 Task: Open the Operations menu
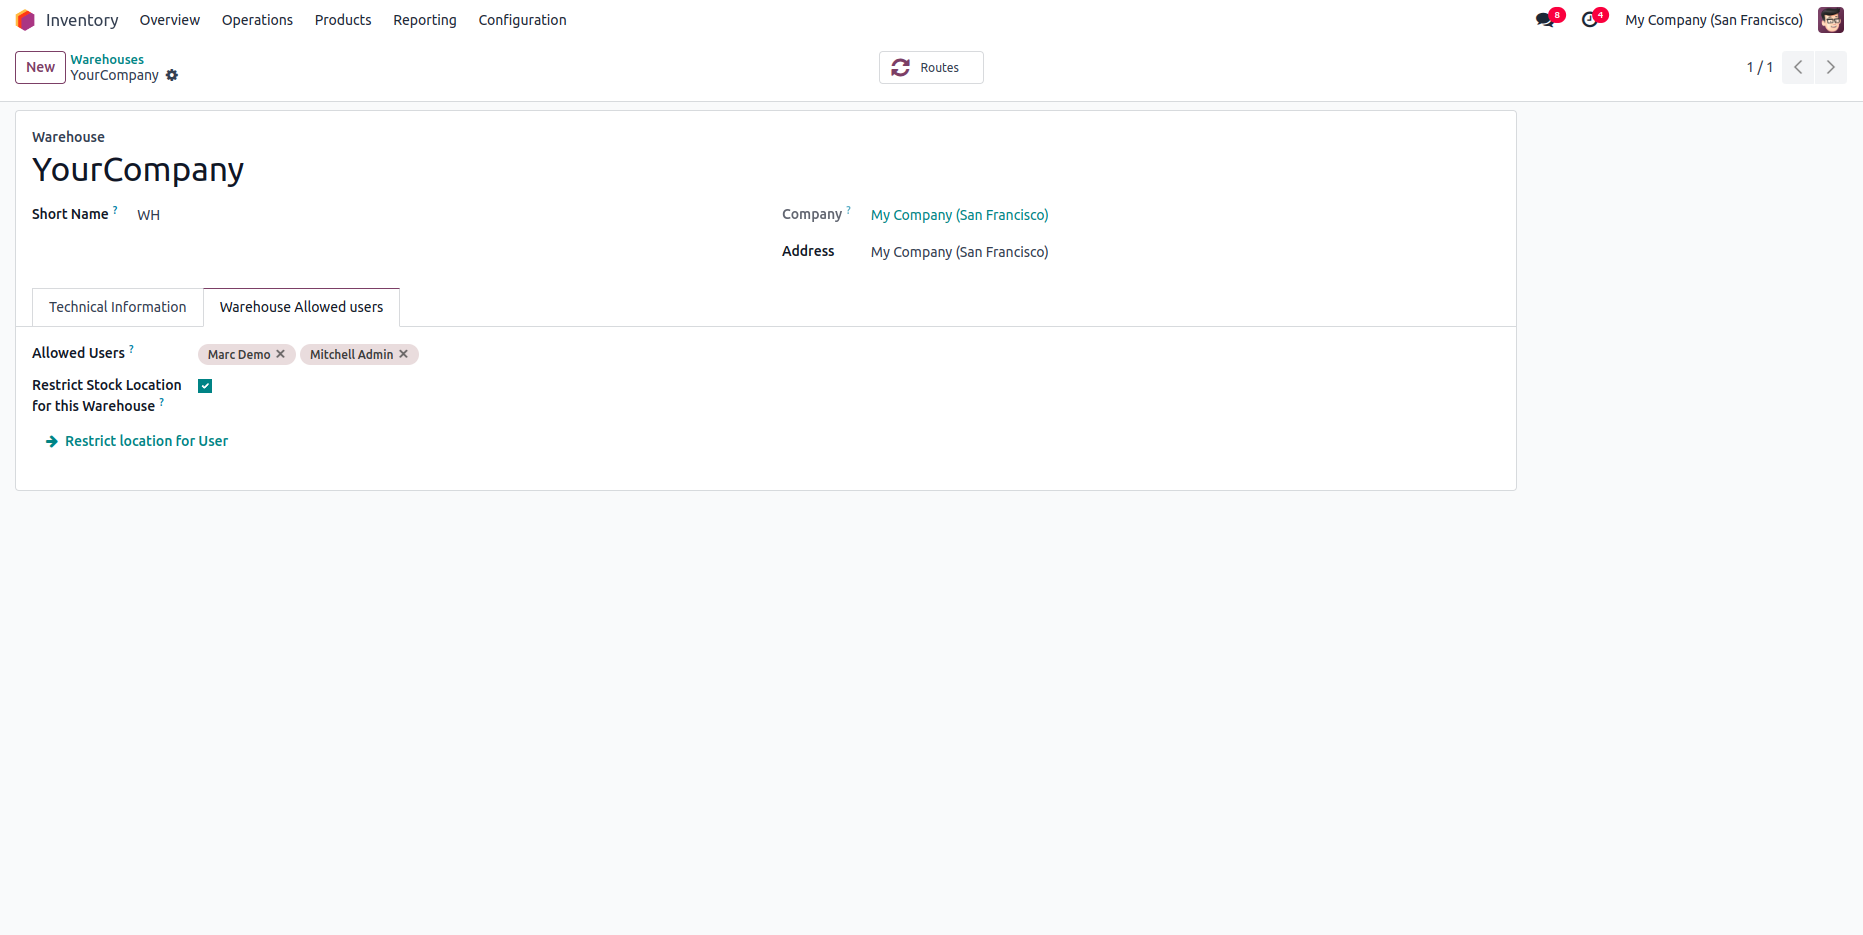(257, 20)
